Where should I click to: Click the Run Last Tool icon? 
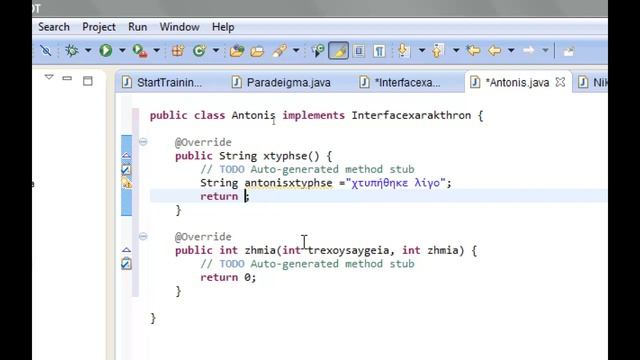click(x=140, y=51)
